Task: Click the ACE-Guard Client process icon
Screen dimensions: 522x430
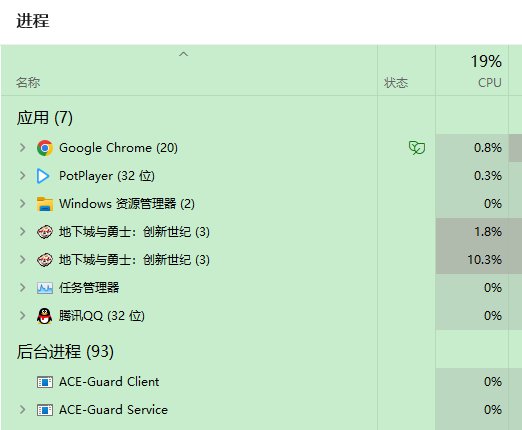Action: [45, 382]
